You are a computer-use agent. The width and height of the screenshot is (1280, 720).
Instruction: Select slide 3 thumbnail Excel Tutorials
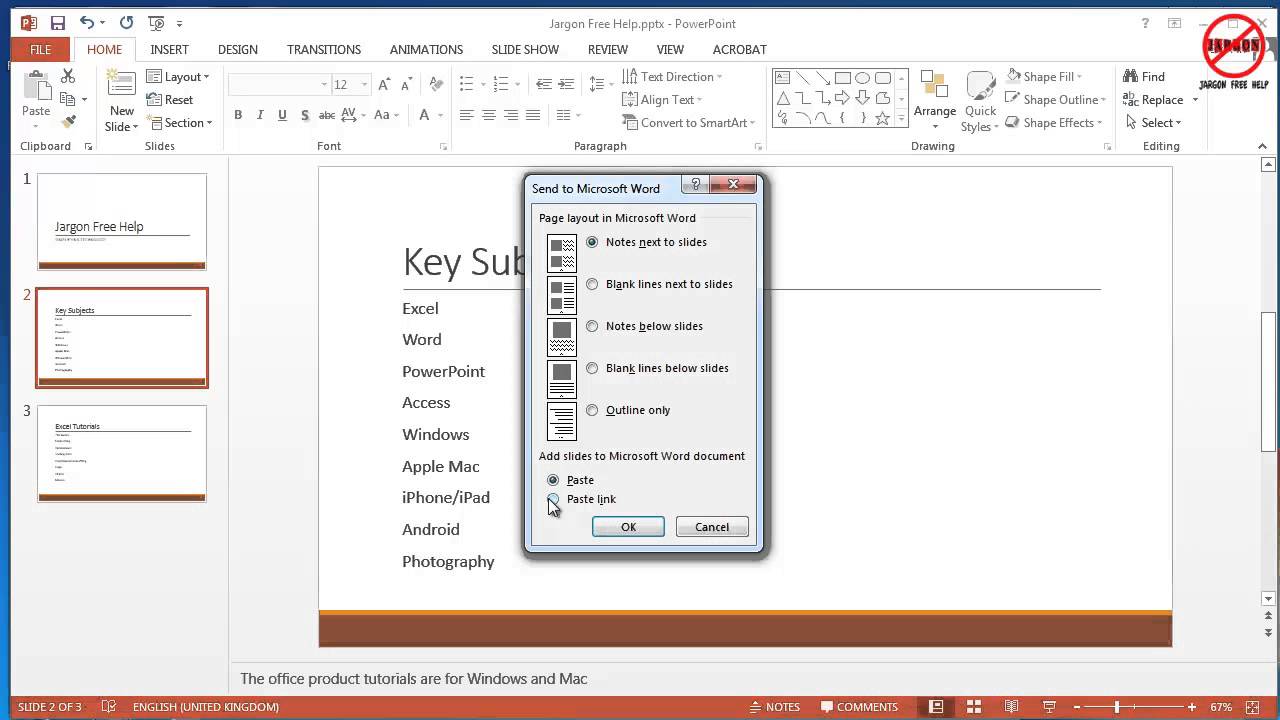click(x=122, y=454)
